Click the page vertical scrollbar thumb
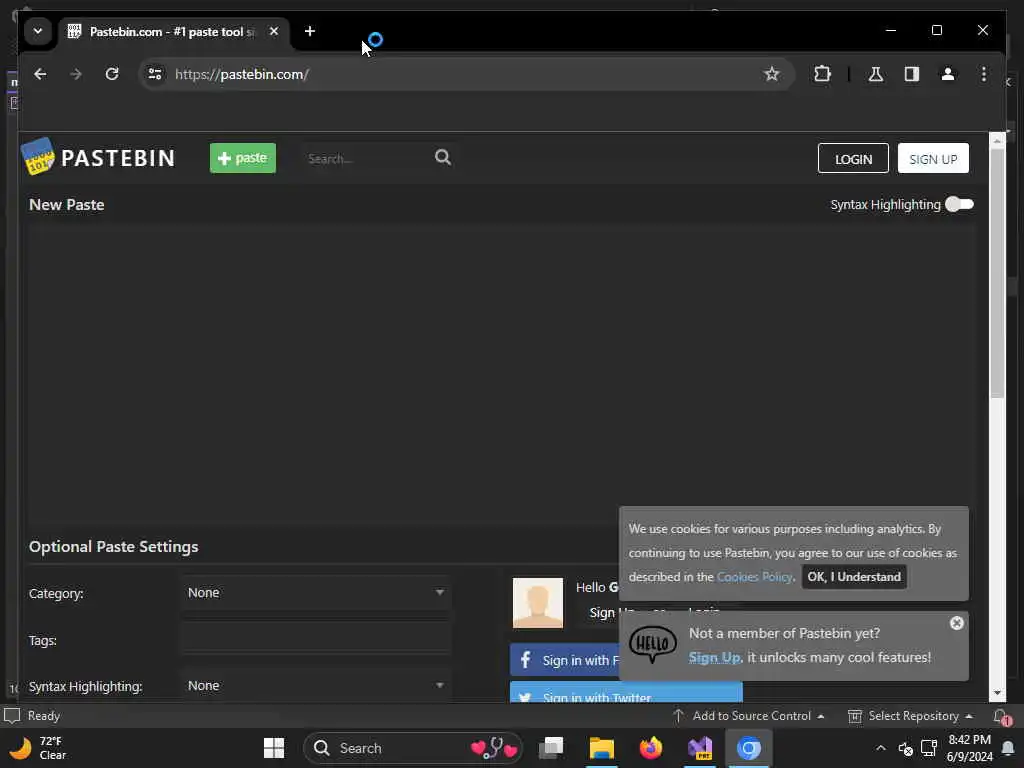 click(997, 273)
